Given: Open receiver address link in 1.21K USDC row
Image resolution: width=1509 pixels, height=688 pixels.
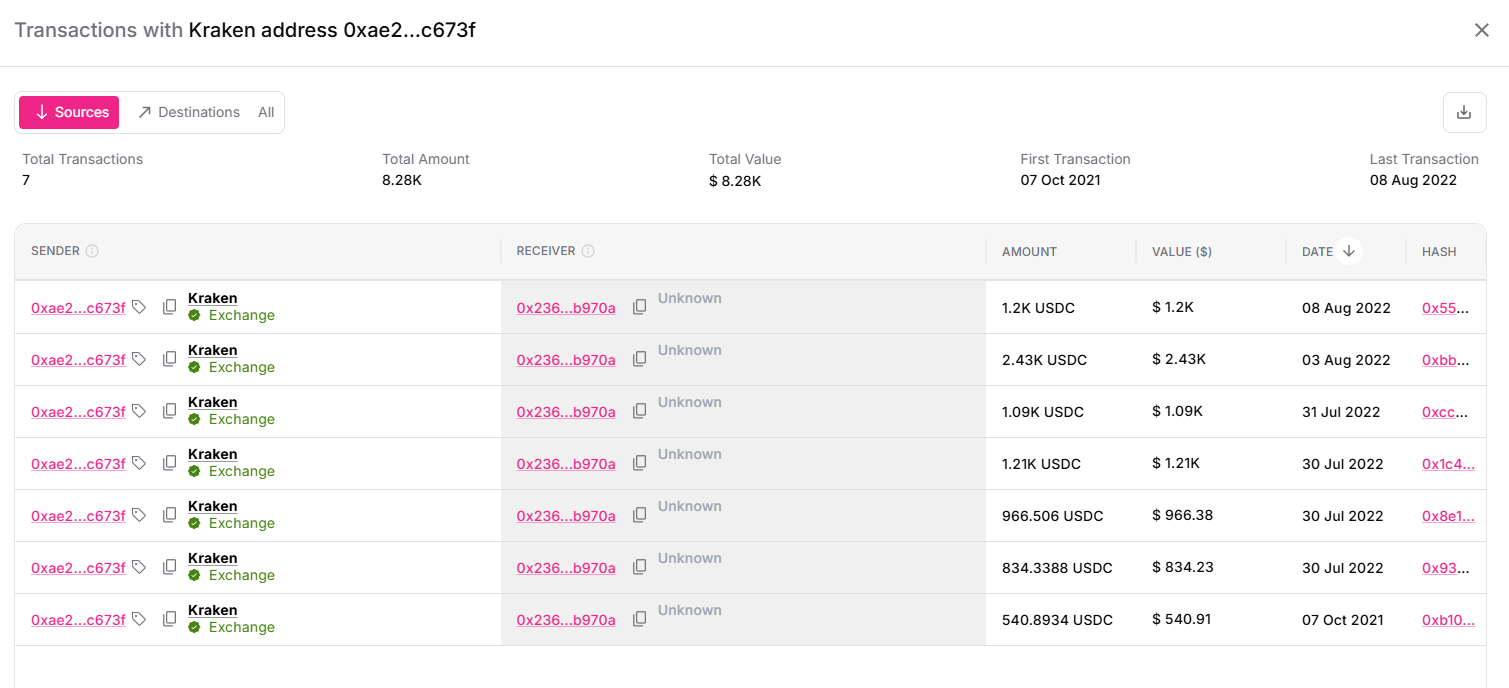Looking at the screenshot, I should 566,464.
